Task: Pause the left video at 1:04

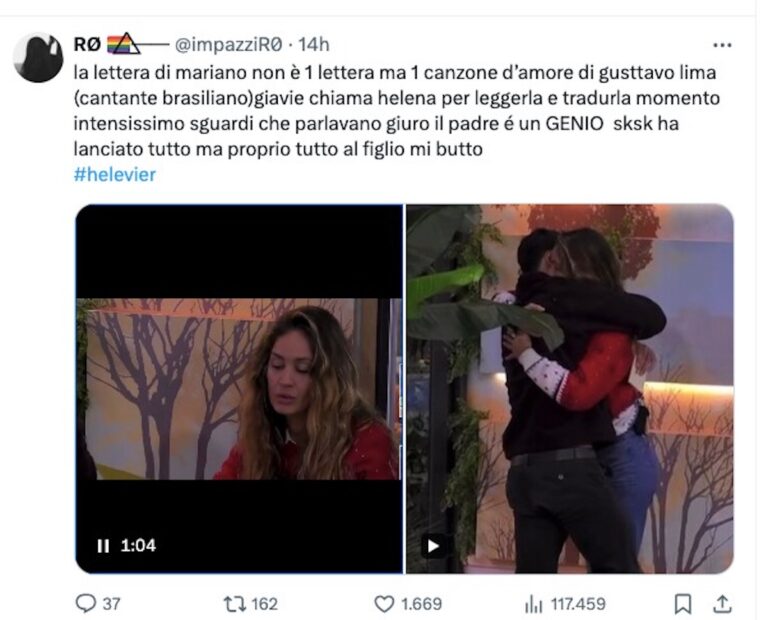Action: pos(103,546)
